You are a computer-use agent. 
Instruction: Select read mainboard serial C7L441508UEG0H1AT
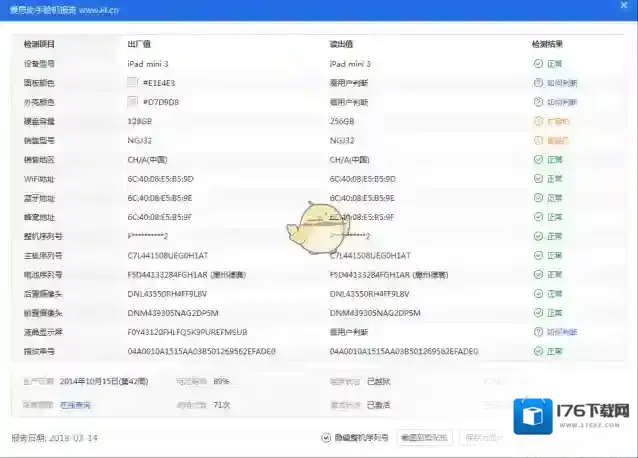(x=370, y=255)
